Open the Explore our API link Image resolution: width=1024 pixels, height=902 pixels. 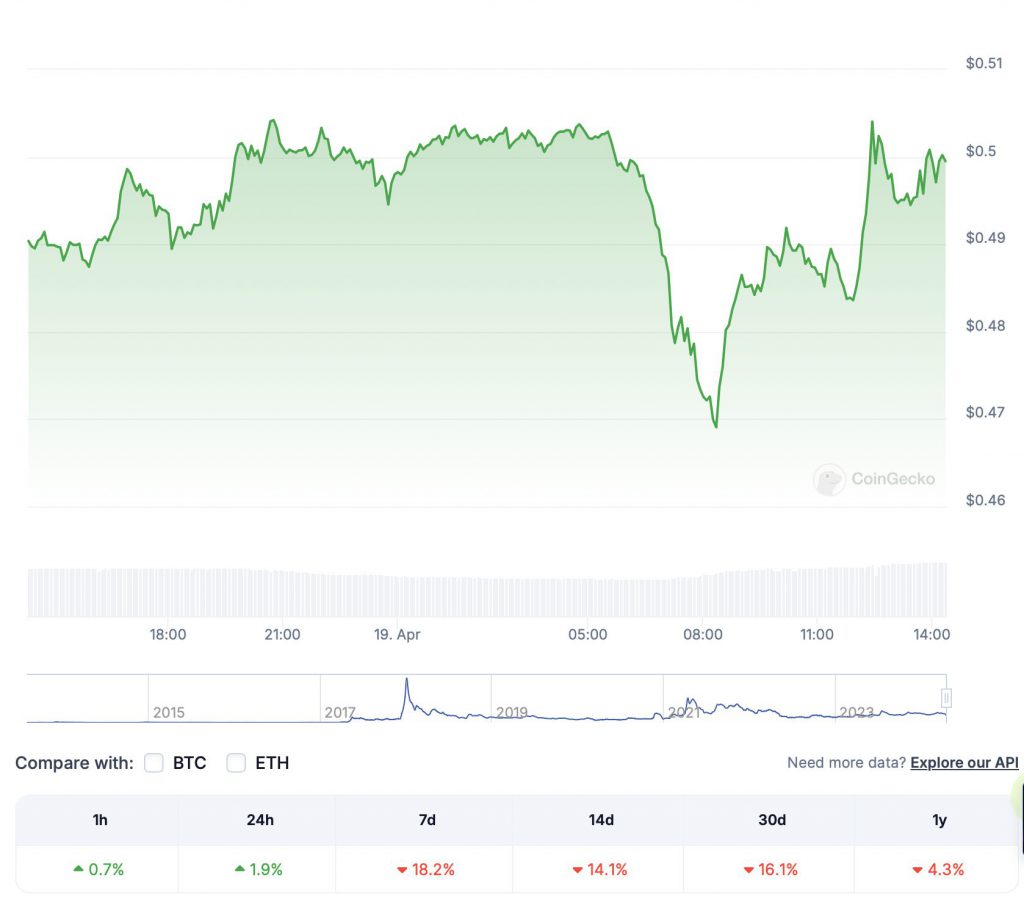(963, 763)
